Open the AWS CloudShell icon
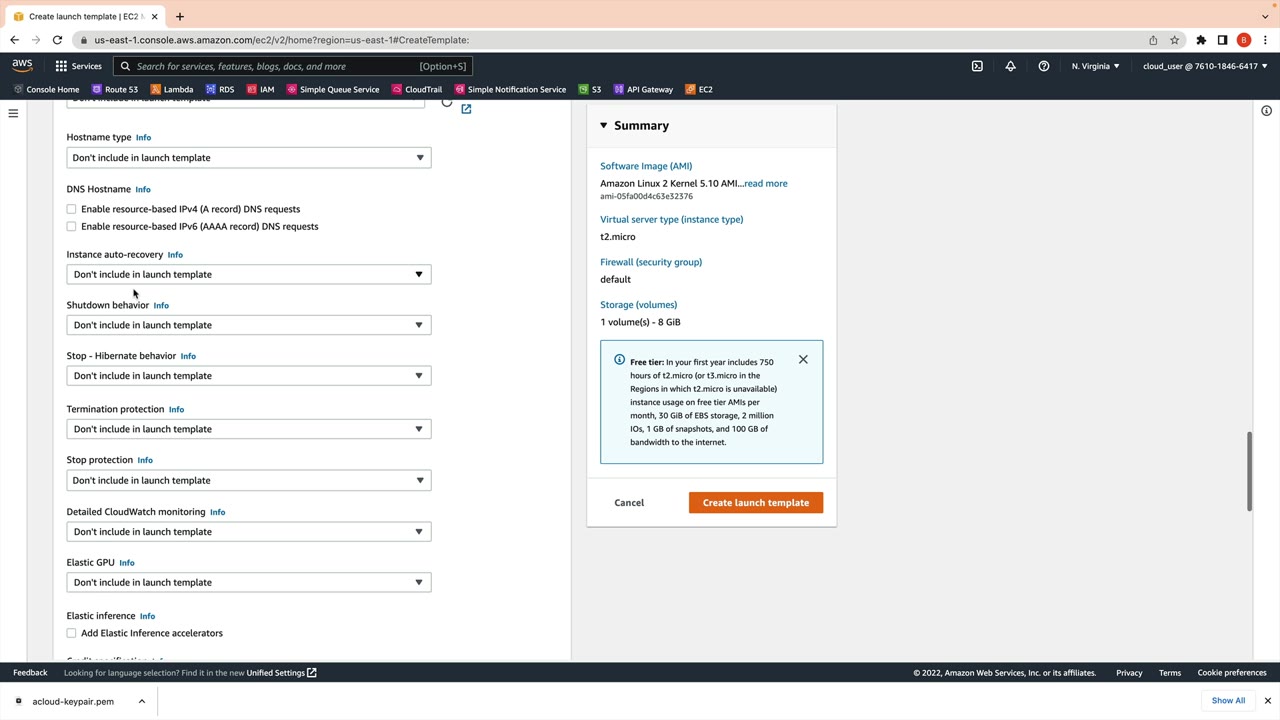This screenshot has width=1280, height=720. point(977,66)
